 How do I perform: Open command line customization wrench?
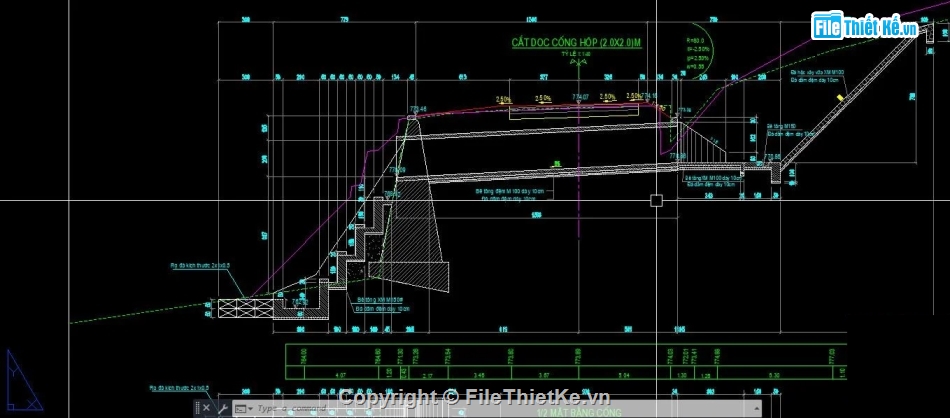click(222, 408)
